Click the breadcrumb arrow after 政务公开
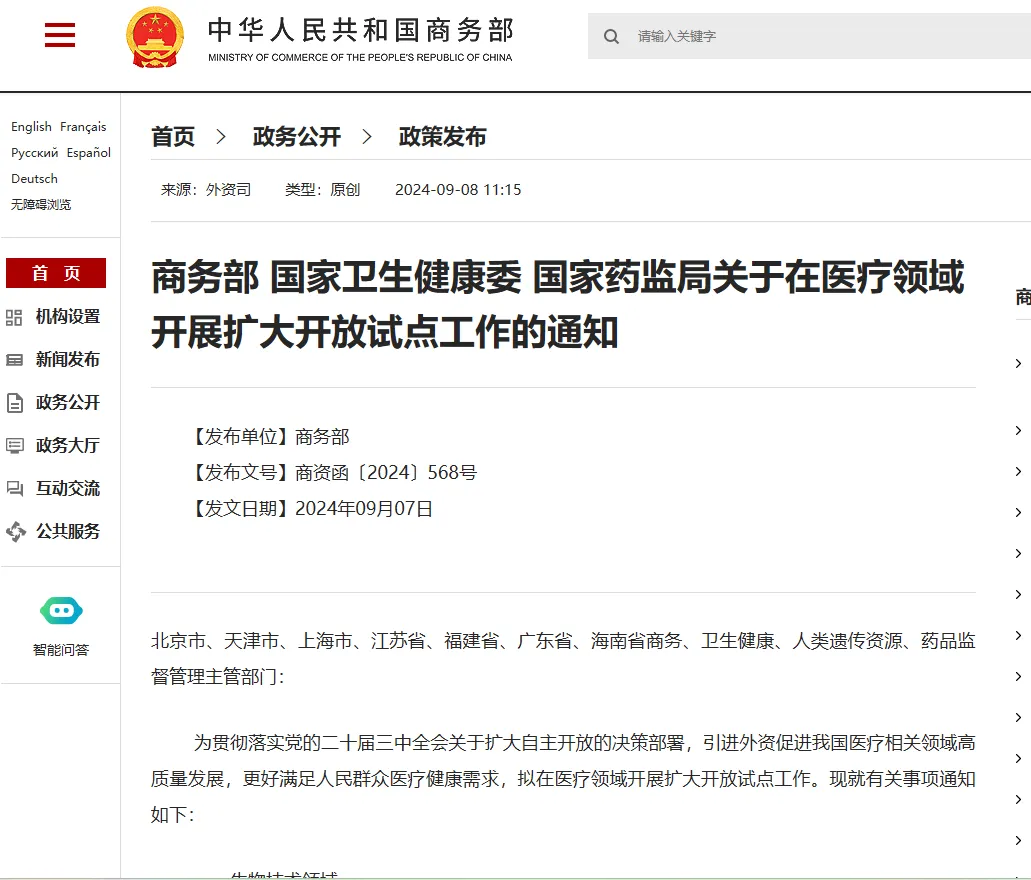The image size is (1031, 880). (x=367, y=137)
